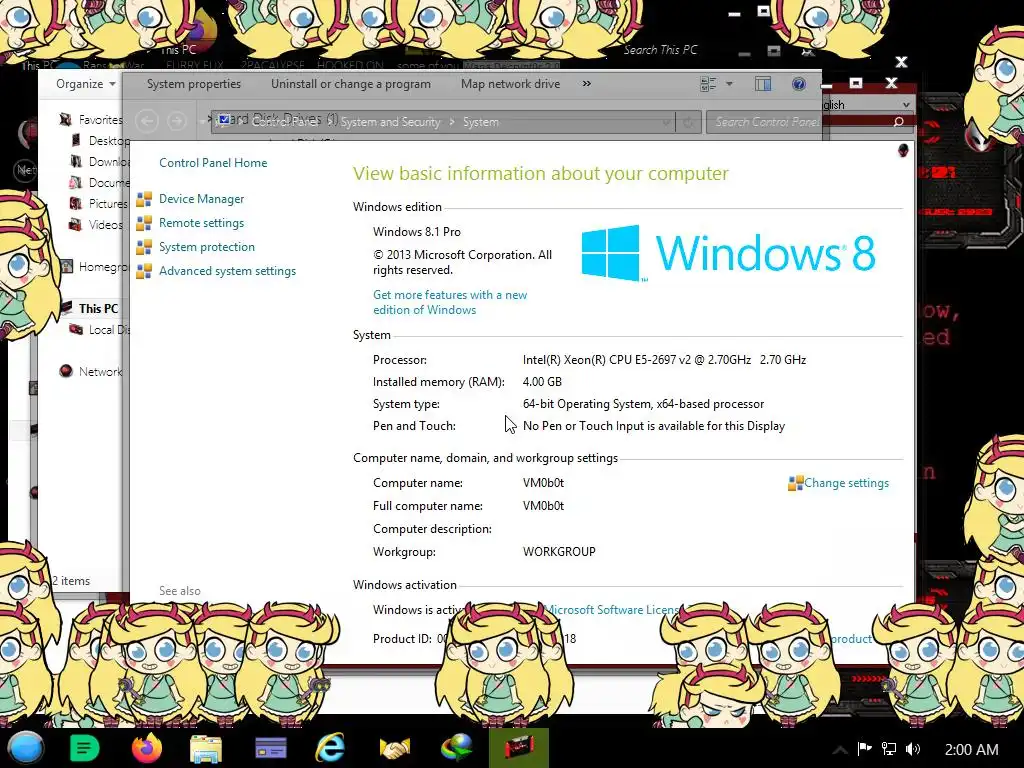Open the handshake icon app on taskbar
The height and width of the screenshot is (768, 1024).
[394, 749]
